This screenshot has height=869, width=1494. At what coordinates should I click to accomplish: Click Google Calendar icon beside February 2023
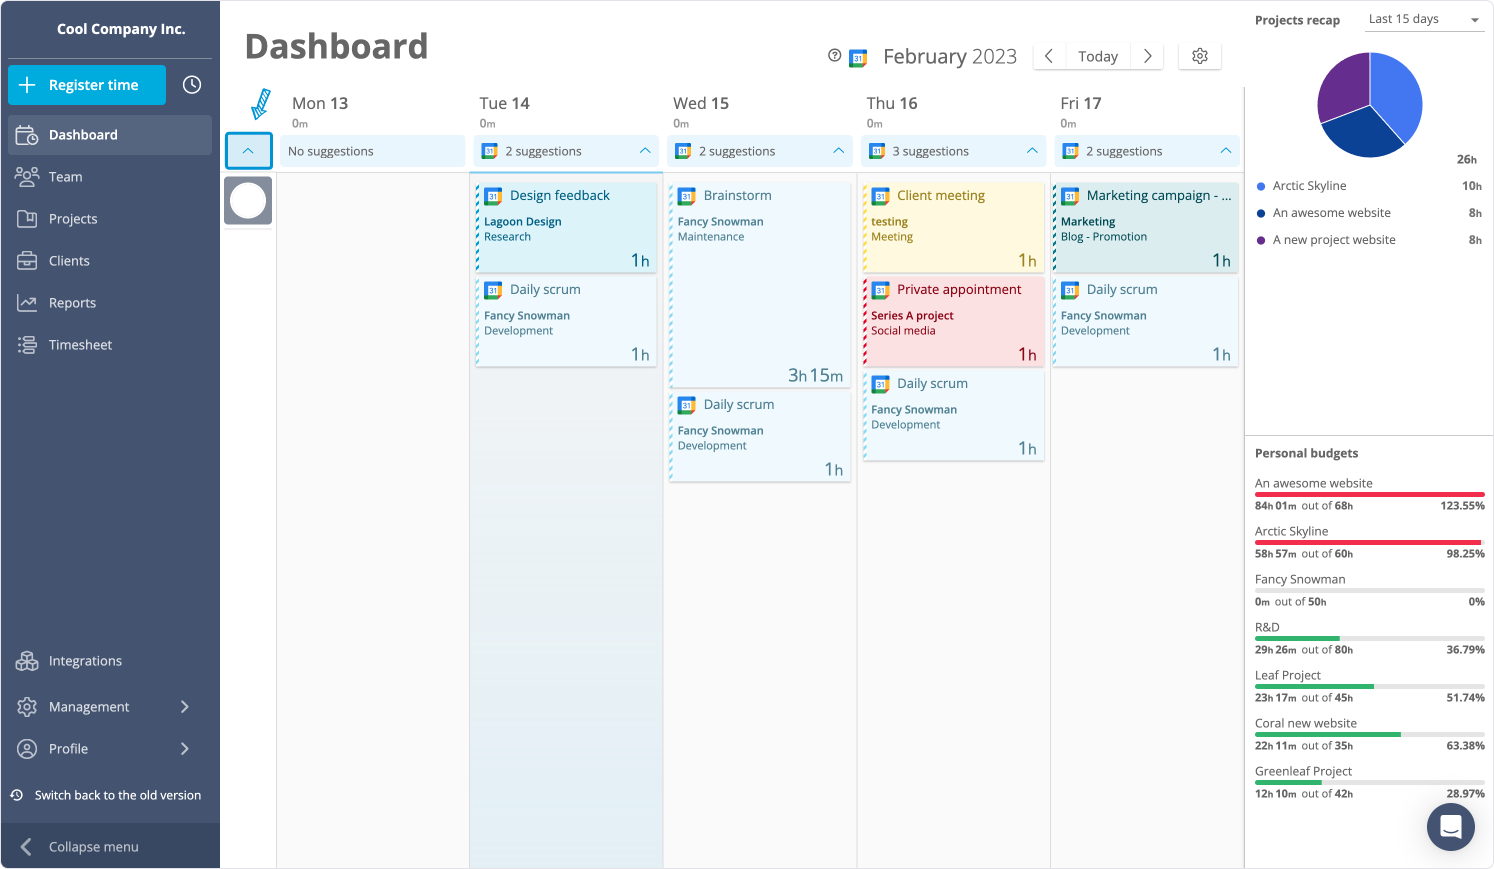click(858, 58)
